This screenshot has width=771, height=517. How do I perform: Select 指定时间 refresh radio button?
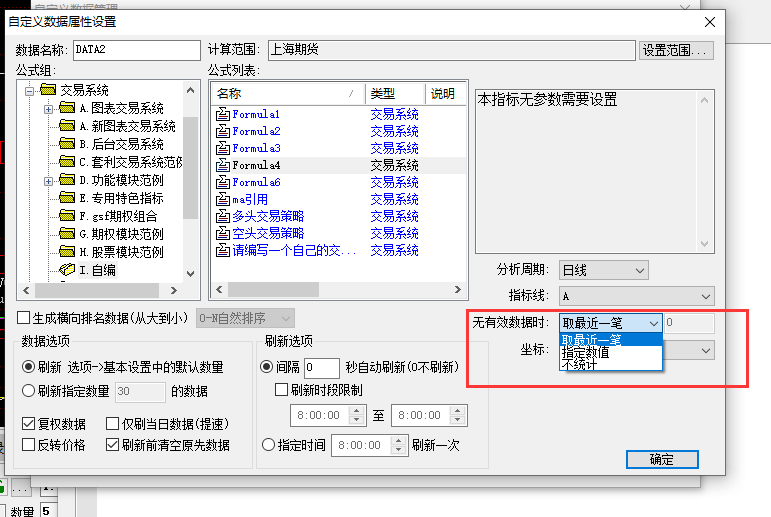tap(268, 445)
